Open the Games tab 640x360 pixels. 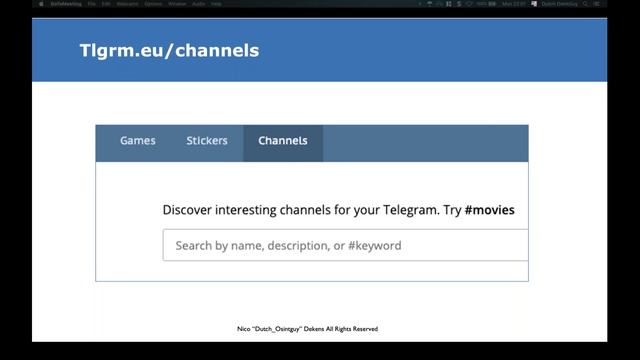pos(138,141)
